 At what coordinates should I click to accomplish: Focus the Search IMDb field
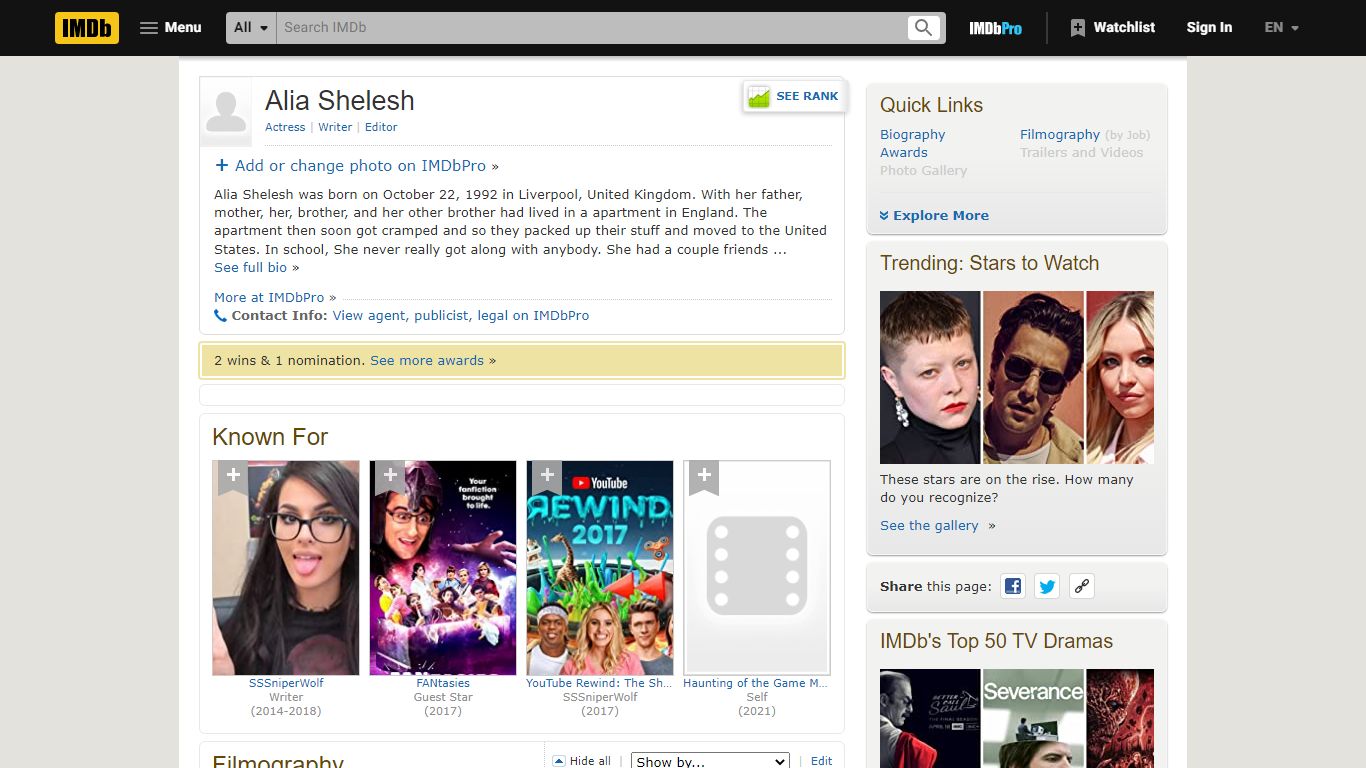point(591,28)
